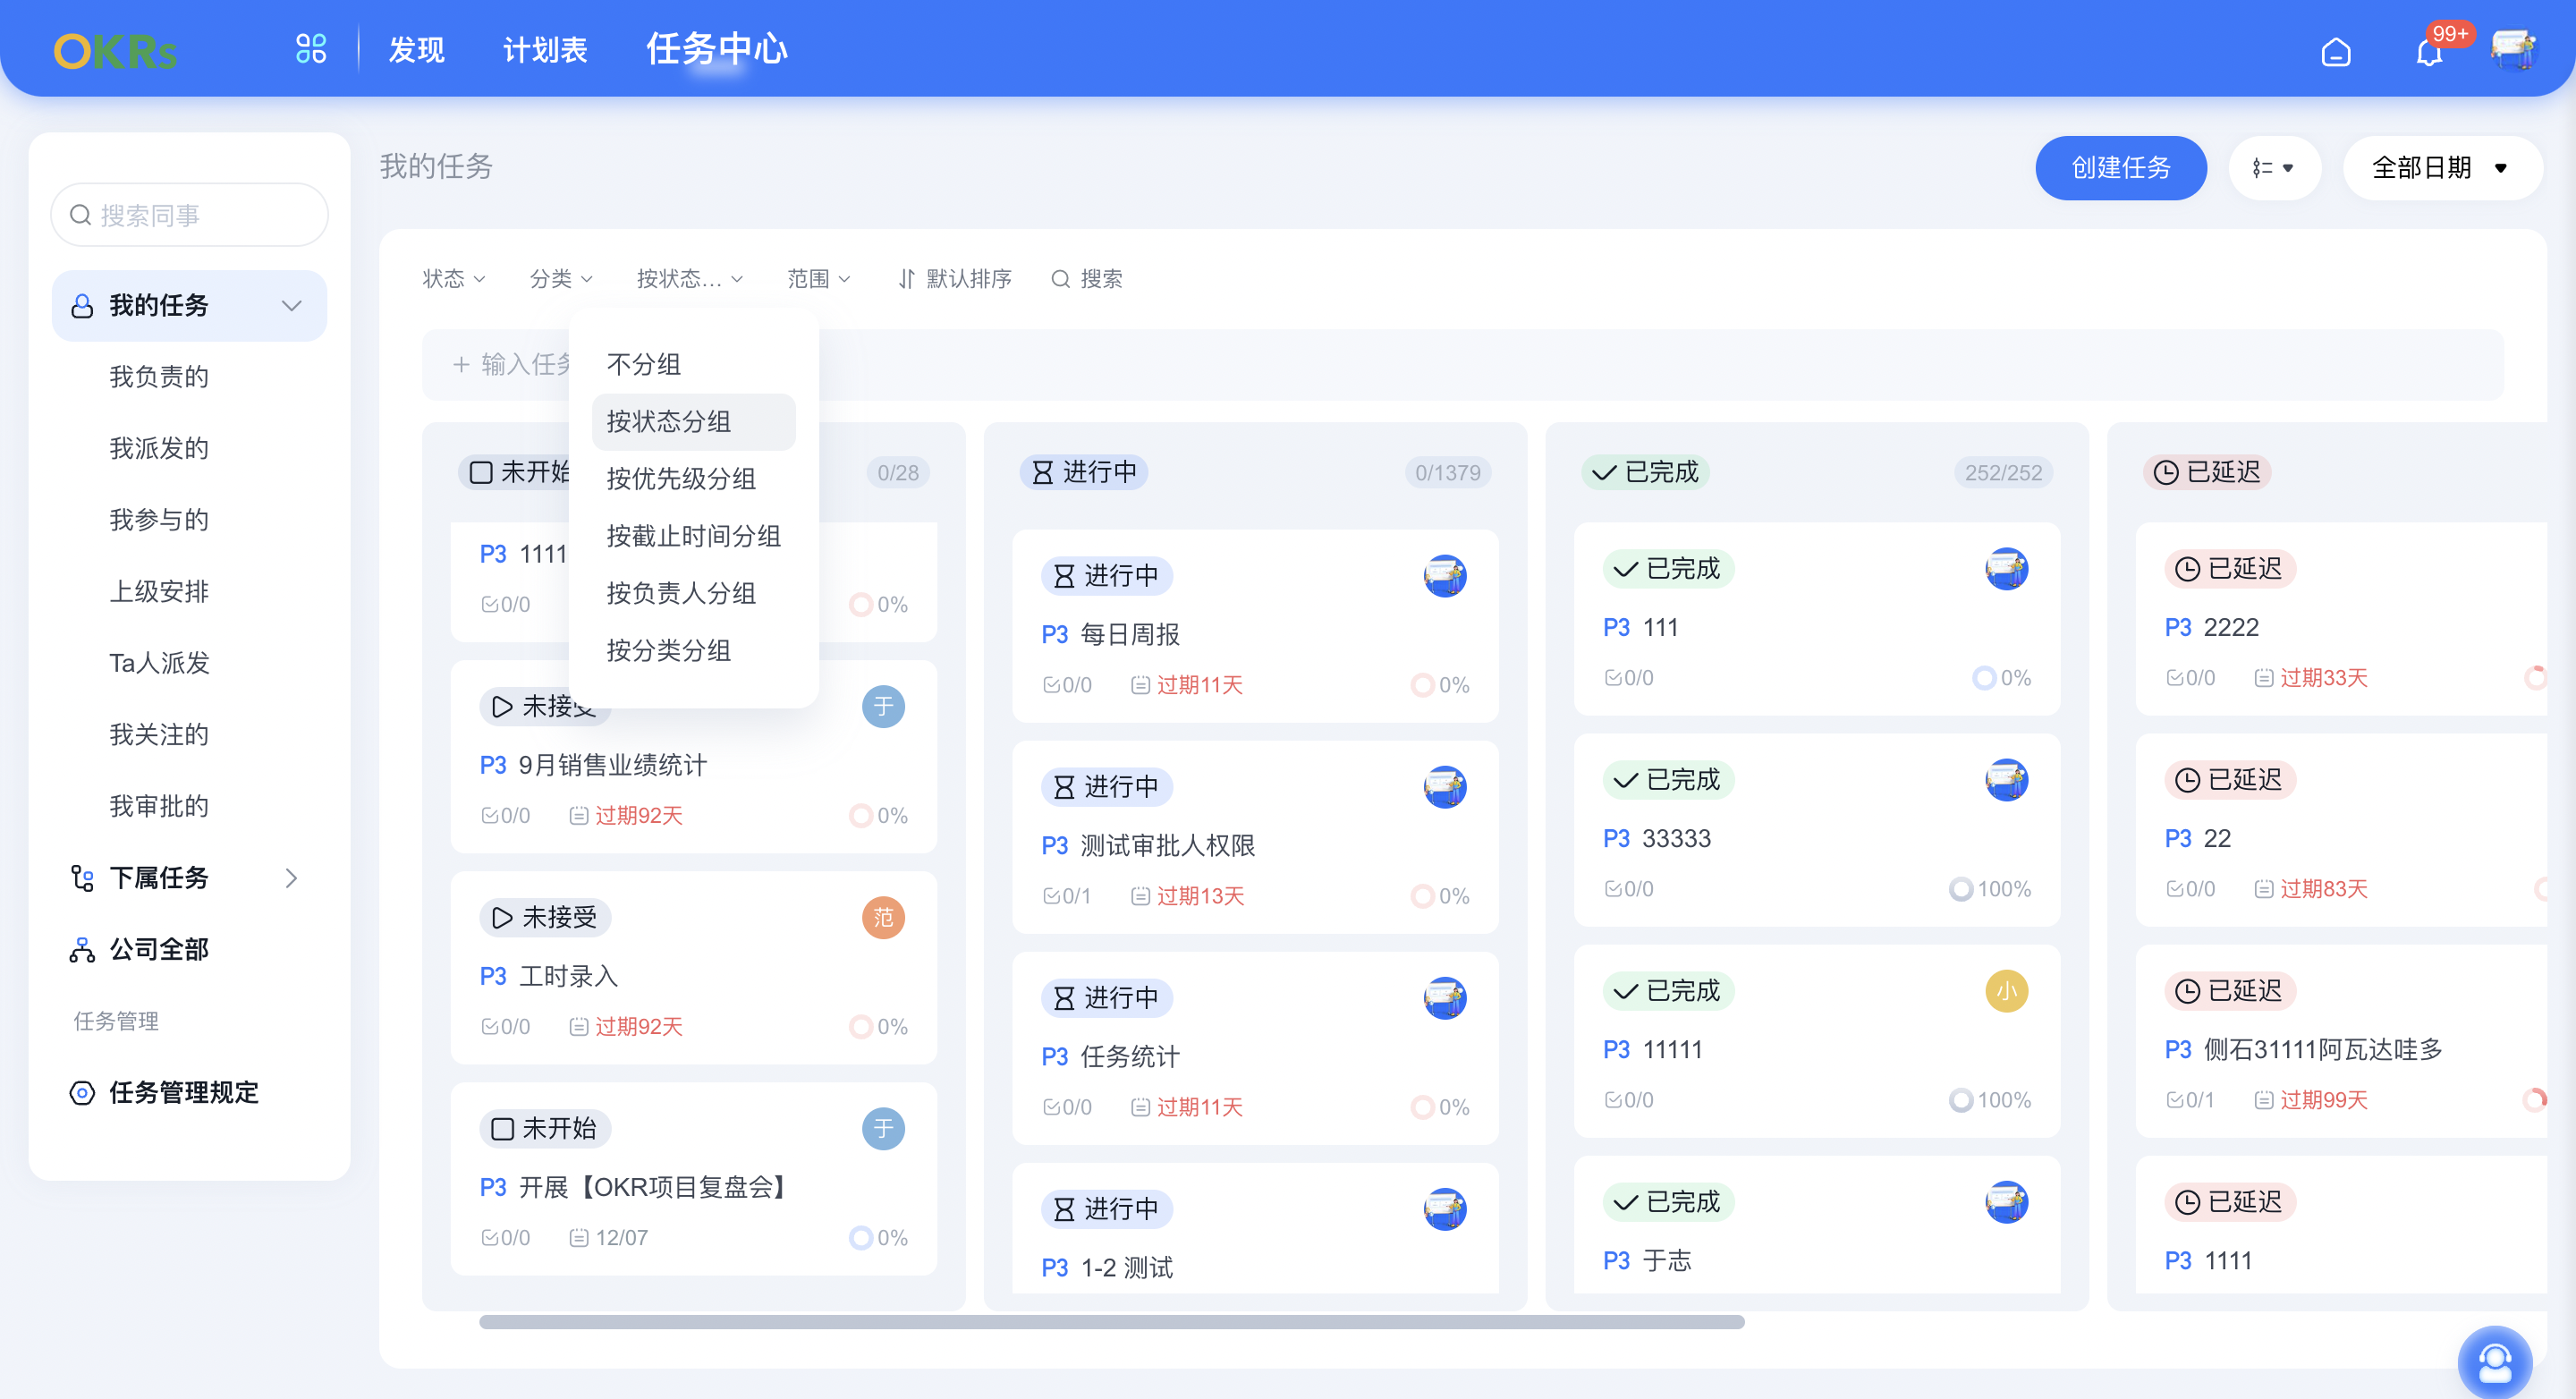Open the 按状态… grouping dropdown

tap(690, 279)
